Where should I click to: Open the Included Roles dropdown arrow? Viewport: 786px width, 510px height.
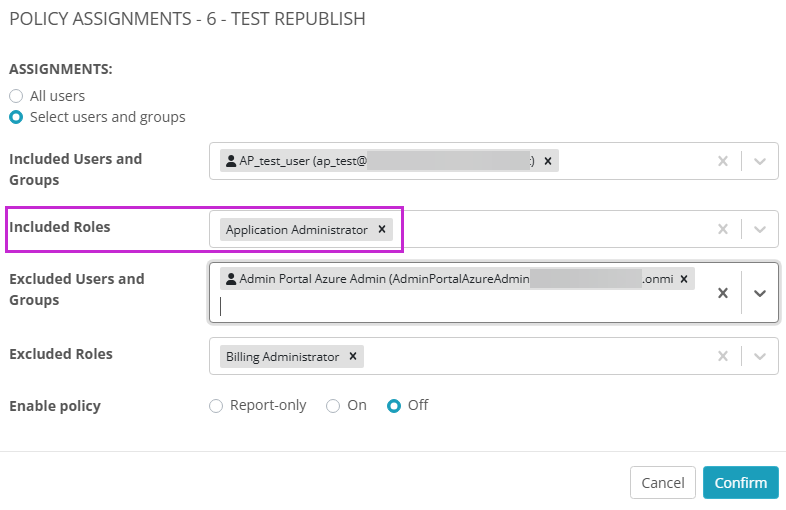coord(760,229)
